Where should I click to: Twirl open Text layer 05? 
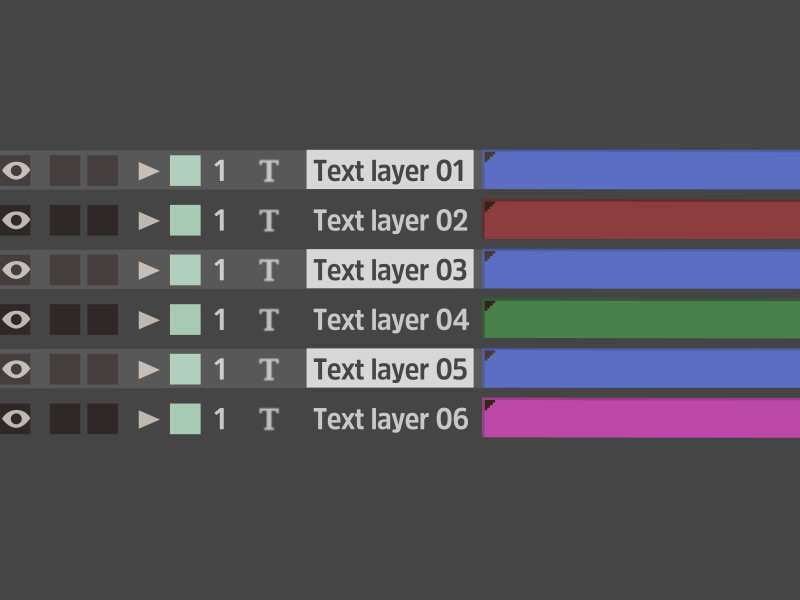pos(149,370)
